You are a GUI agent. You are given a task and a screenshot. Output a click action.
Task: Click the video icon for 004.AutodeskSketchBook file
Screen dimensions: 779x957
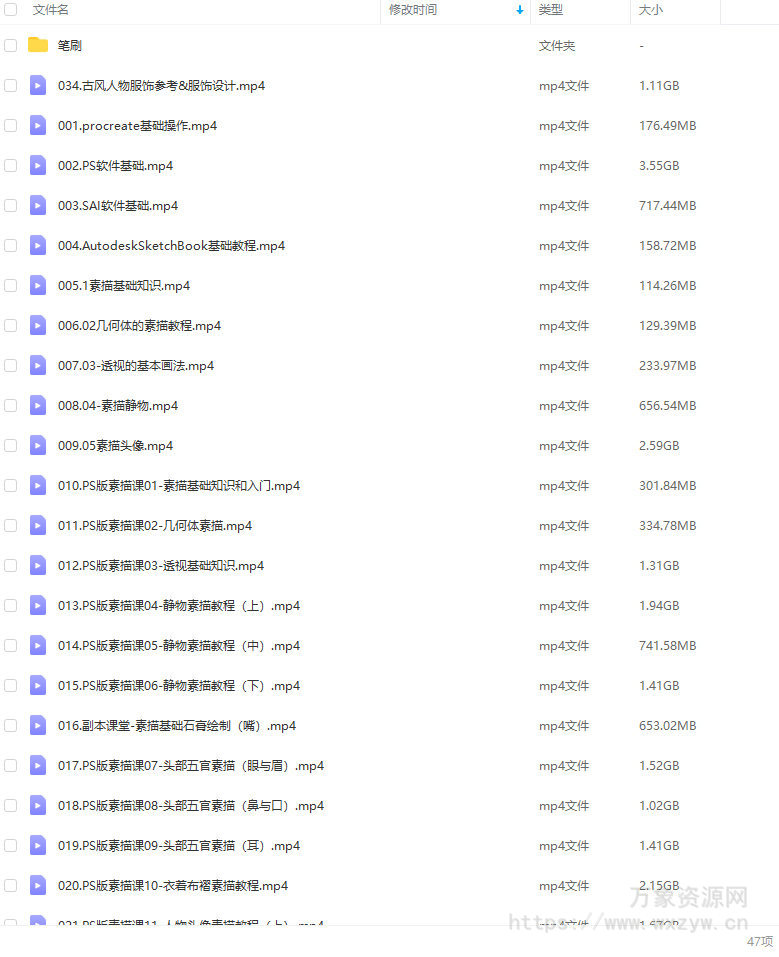click(38, 245)
